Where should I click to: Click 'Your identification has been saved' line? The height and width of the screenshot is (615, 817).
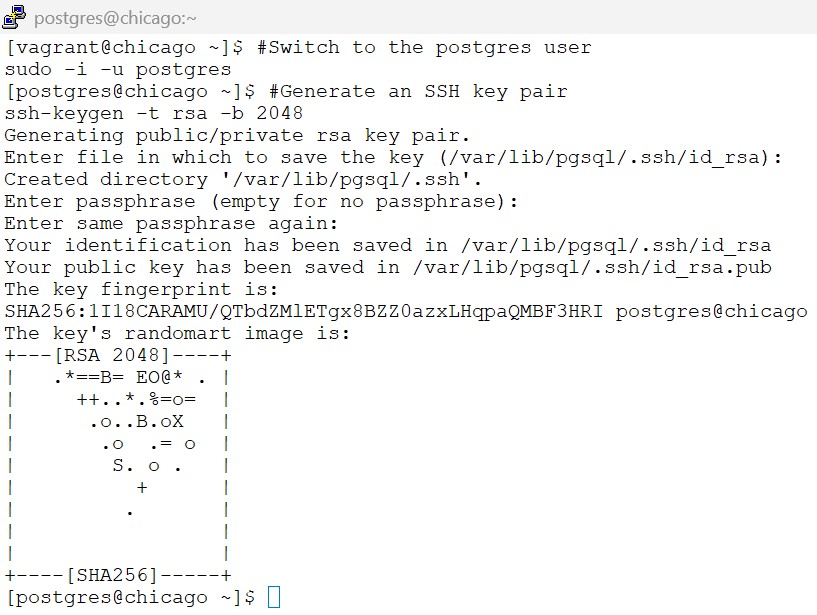(x=388, y=245)
